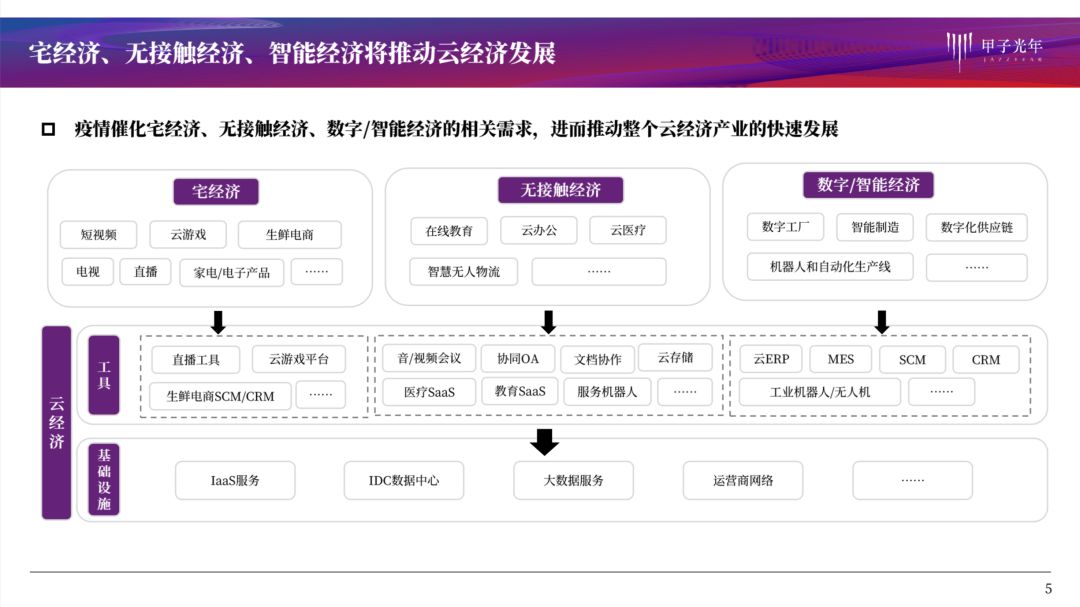
Task: Click the 家电/电子产品 box
Action: click(x=231, y=273)
